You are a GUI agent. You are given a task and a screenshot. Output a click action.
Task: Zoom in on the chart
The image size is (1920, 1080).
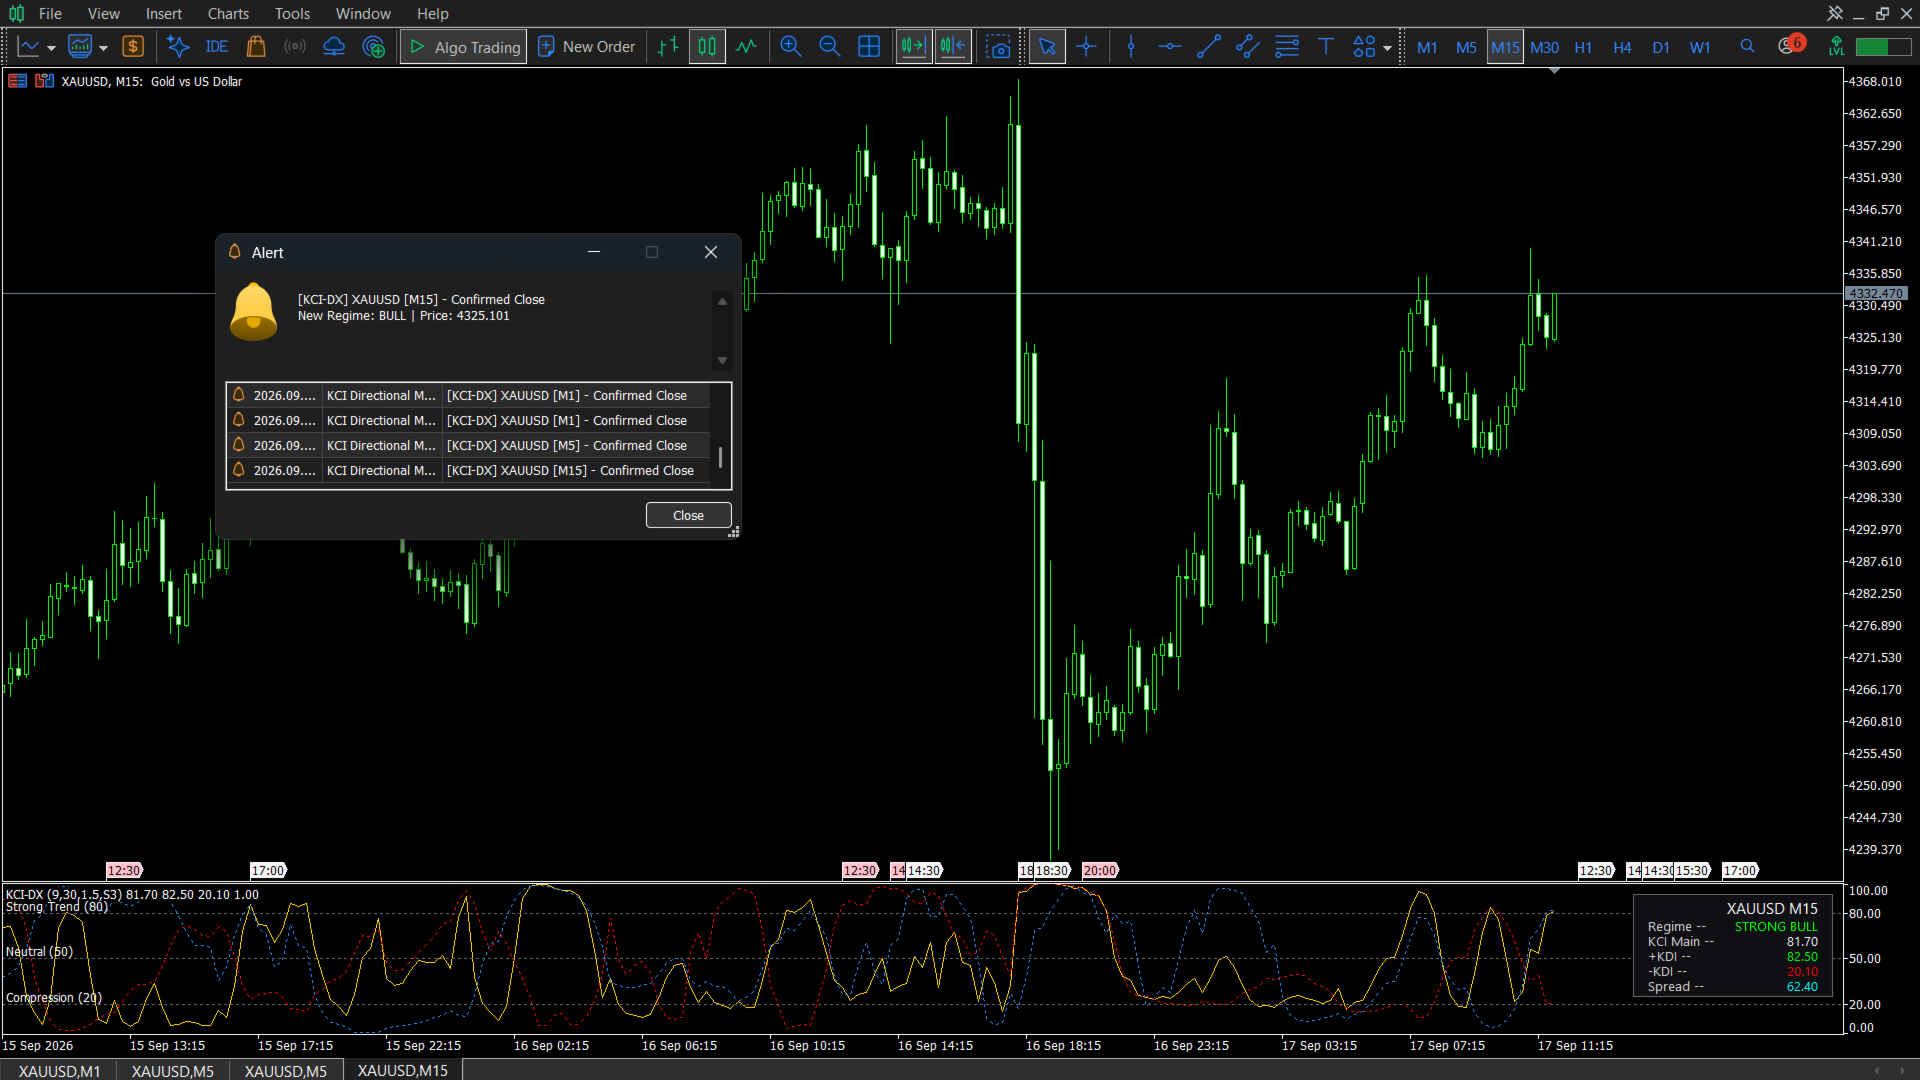pyautogui.click(x=790, y=47)
